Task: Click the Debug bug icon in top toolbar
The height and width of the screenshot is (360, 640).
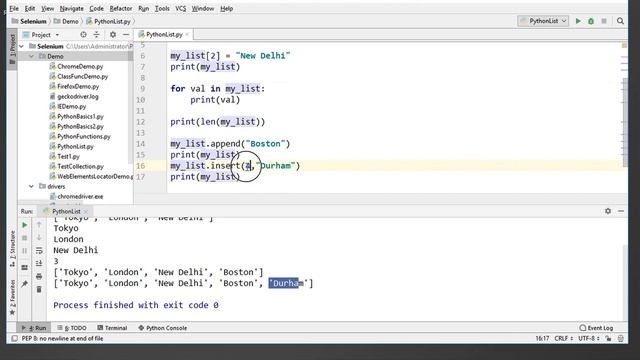Action: click(x=591, y=21)
